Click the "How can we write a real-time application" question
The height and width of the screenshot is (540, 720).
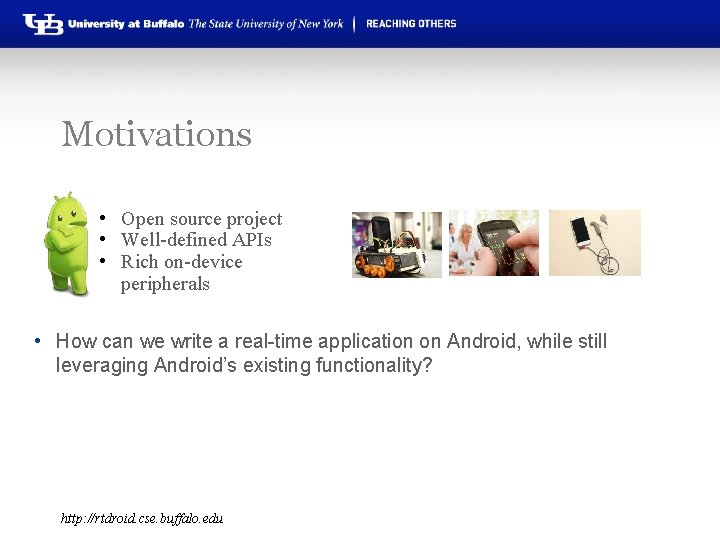click(x=331, y=353)
